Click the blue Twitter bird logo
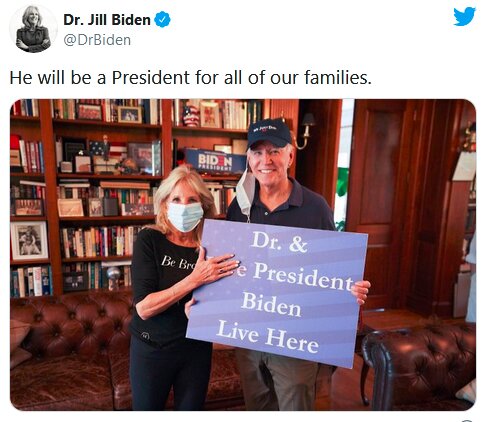This screenshot has height=422, width=482. pos(464,16)
